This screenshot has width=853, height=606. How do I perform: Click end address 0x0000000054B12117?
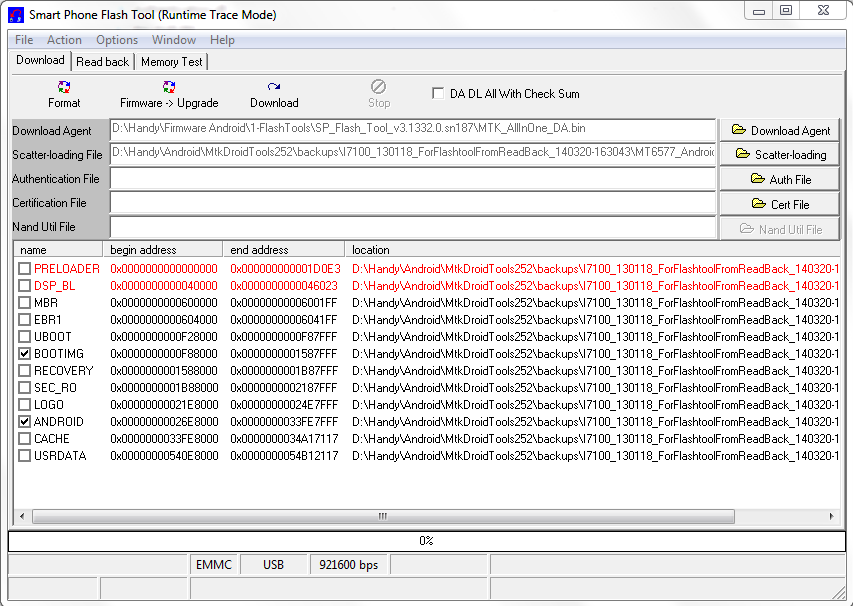(x=284, y=456)
